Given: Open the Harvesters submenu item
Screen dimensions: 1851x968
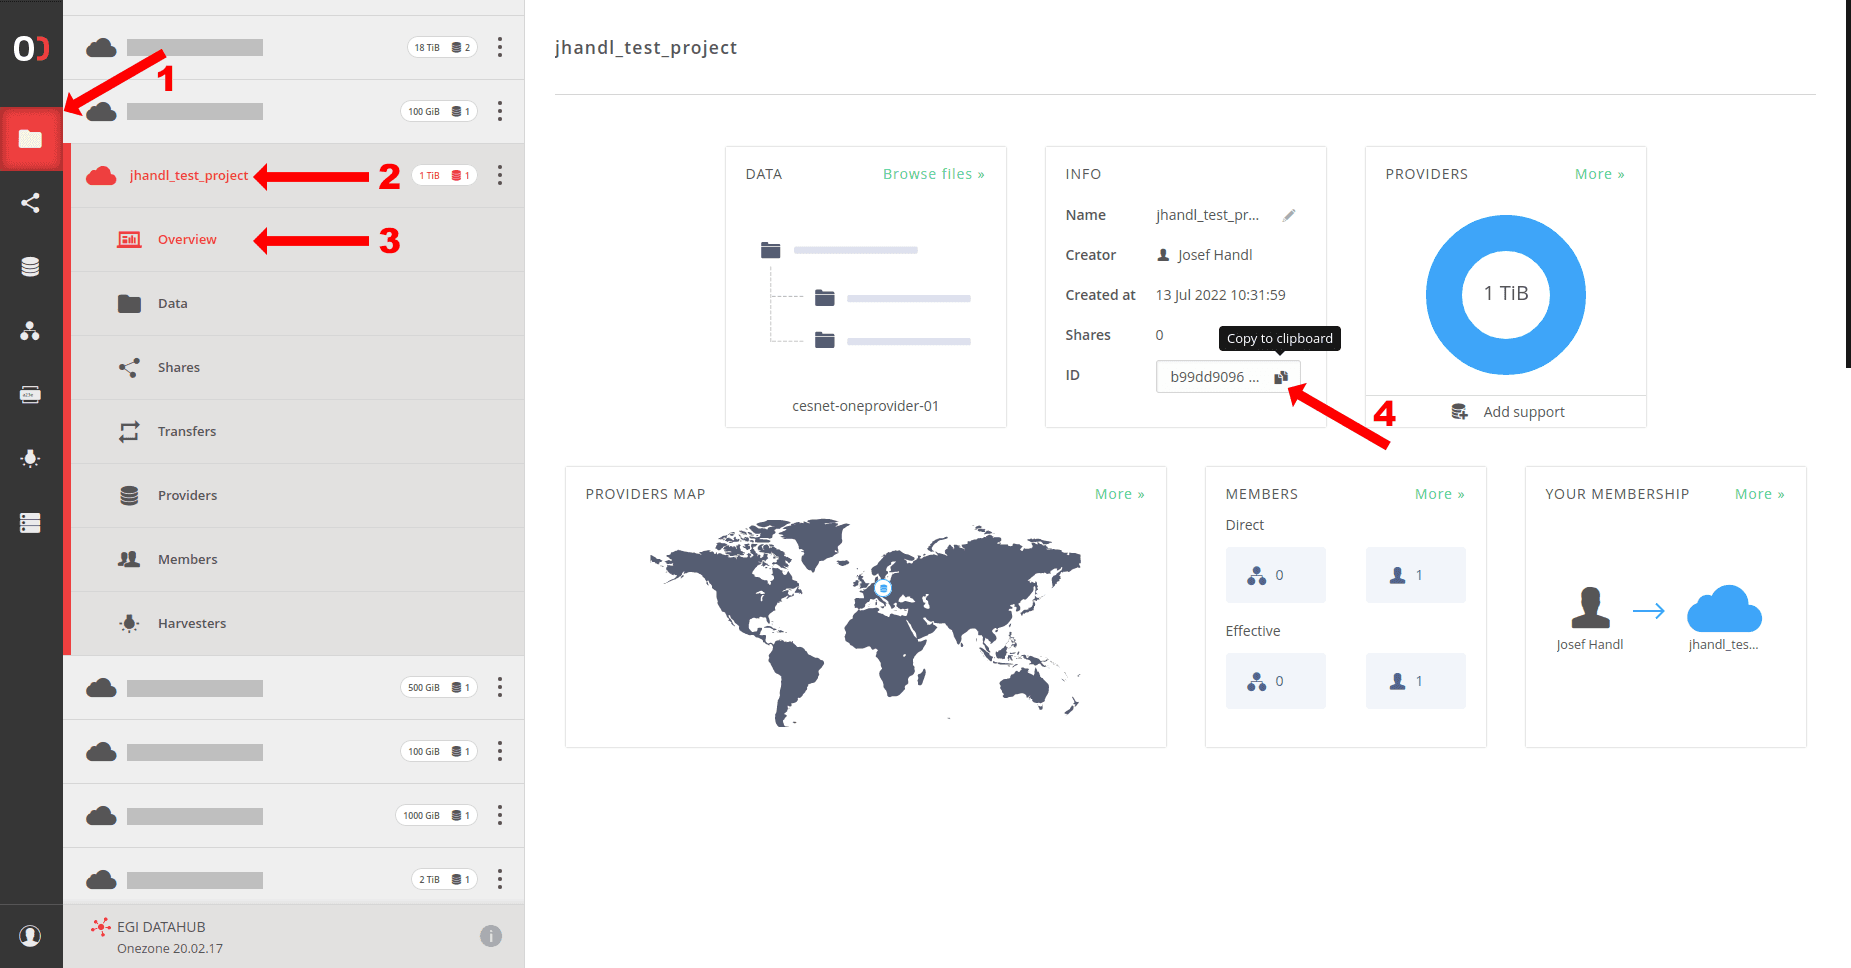Looking at the screenshot, I should tap(191, 624).
